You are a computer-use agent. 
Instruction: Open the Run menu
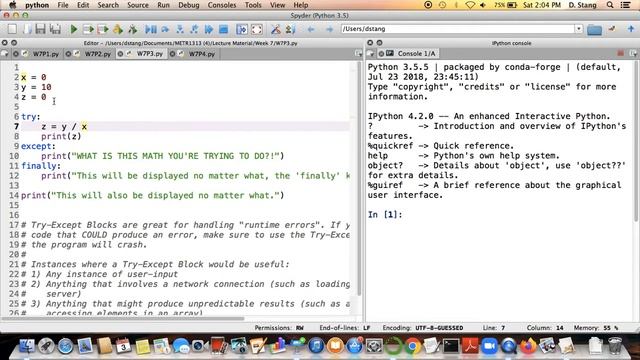[163, 5]
